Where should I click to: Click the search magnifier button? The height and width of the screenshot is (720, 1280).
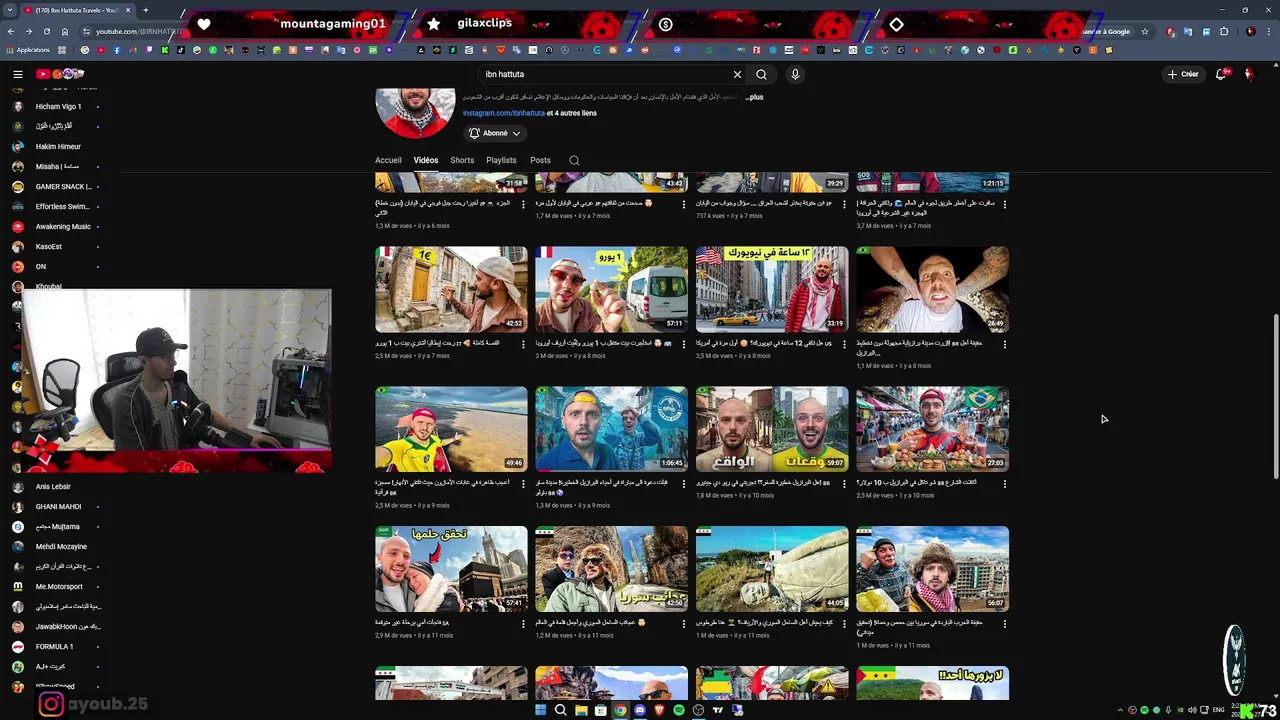point(762,74)
